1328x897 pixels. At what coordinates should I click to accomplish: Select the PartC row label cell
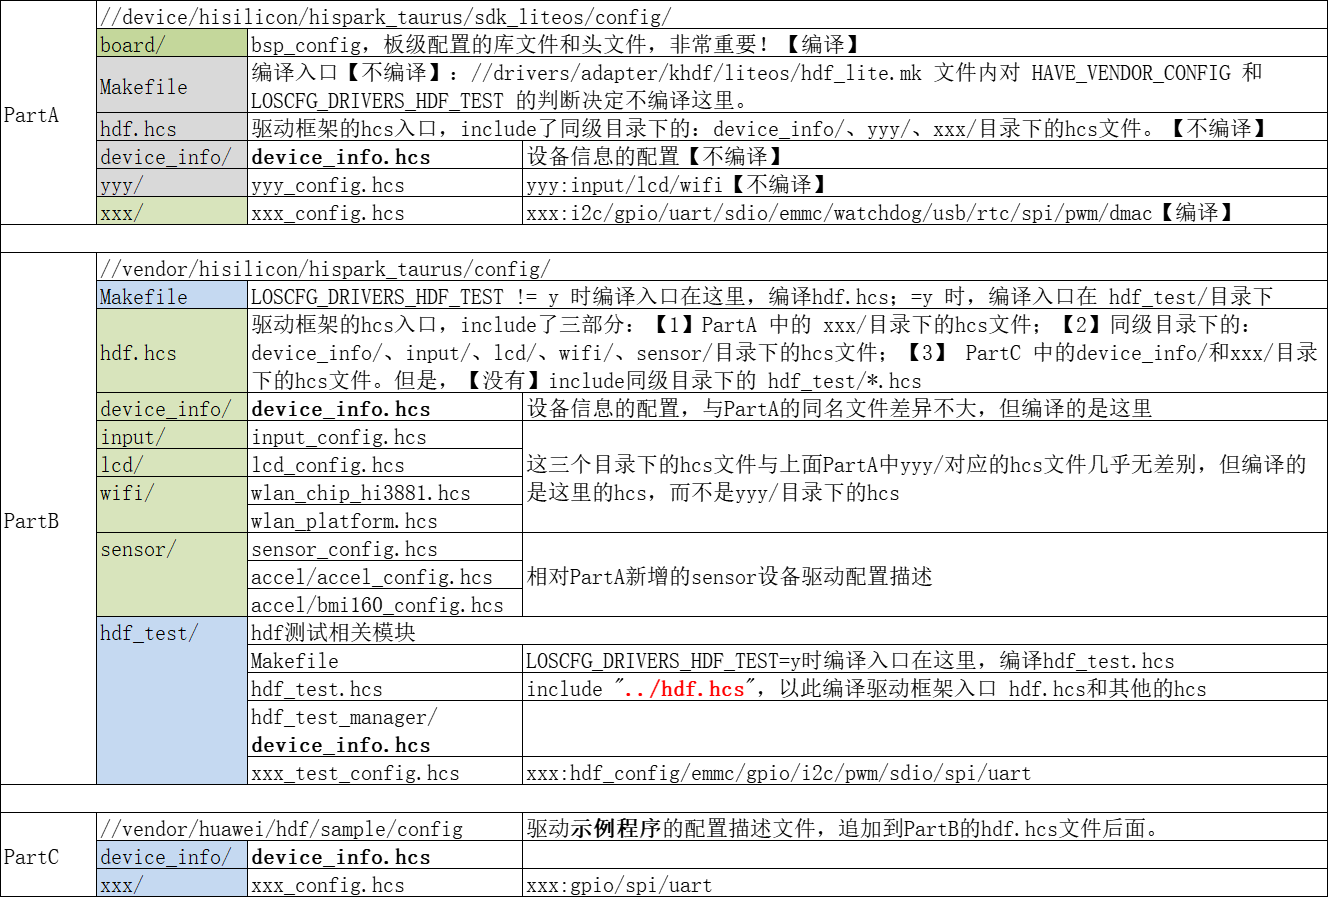point(48,855)
